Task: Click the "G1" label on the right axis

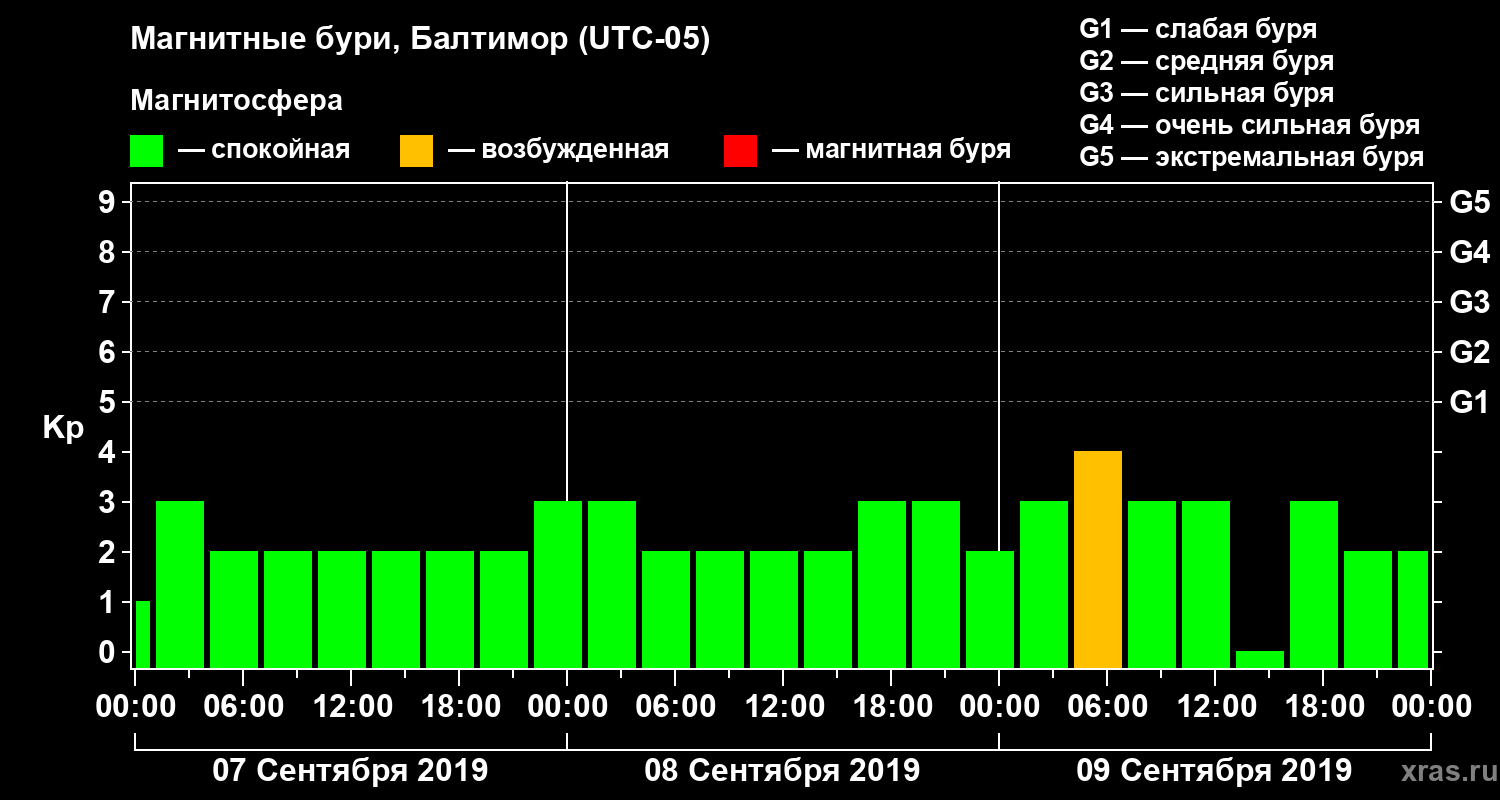Action: 1469,402
